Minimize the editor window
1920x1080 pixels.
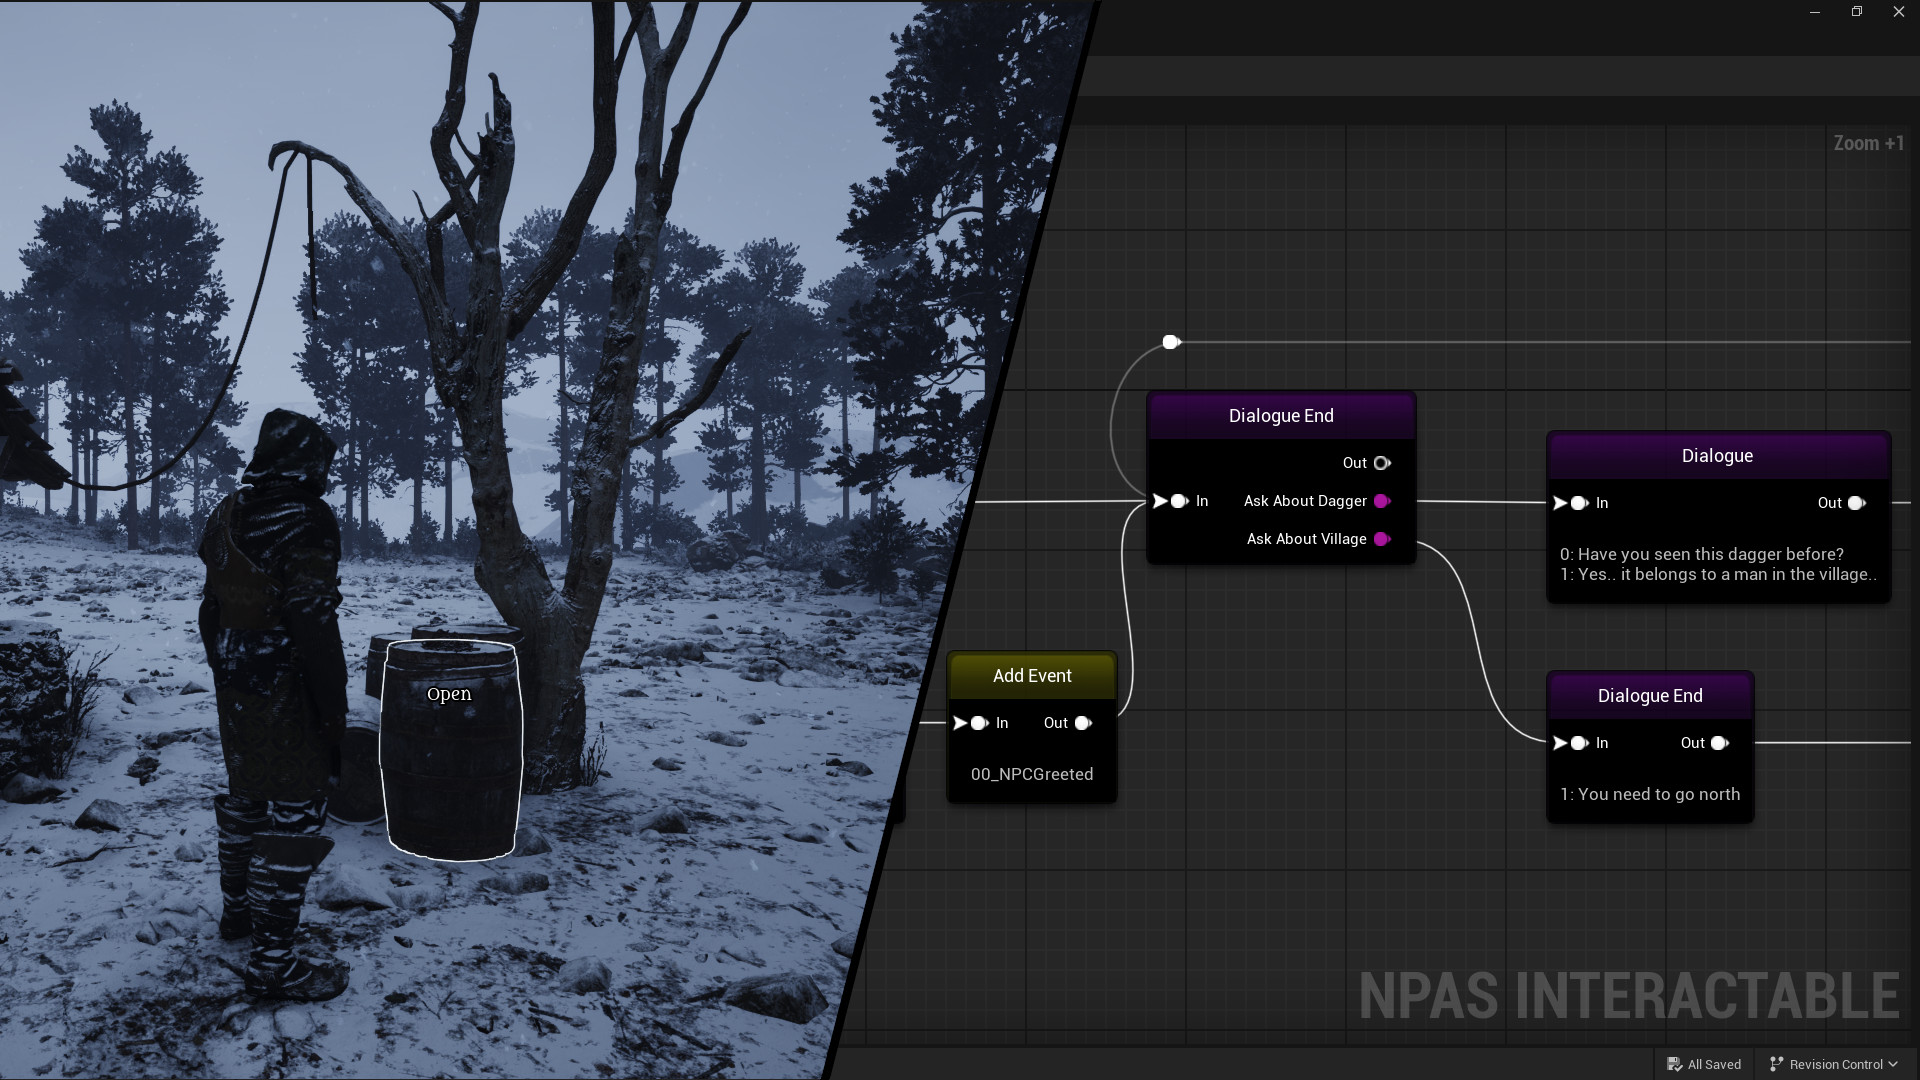[x=1815, y=12]
